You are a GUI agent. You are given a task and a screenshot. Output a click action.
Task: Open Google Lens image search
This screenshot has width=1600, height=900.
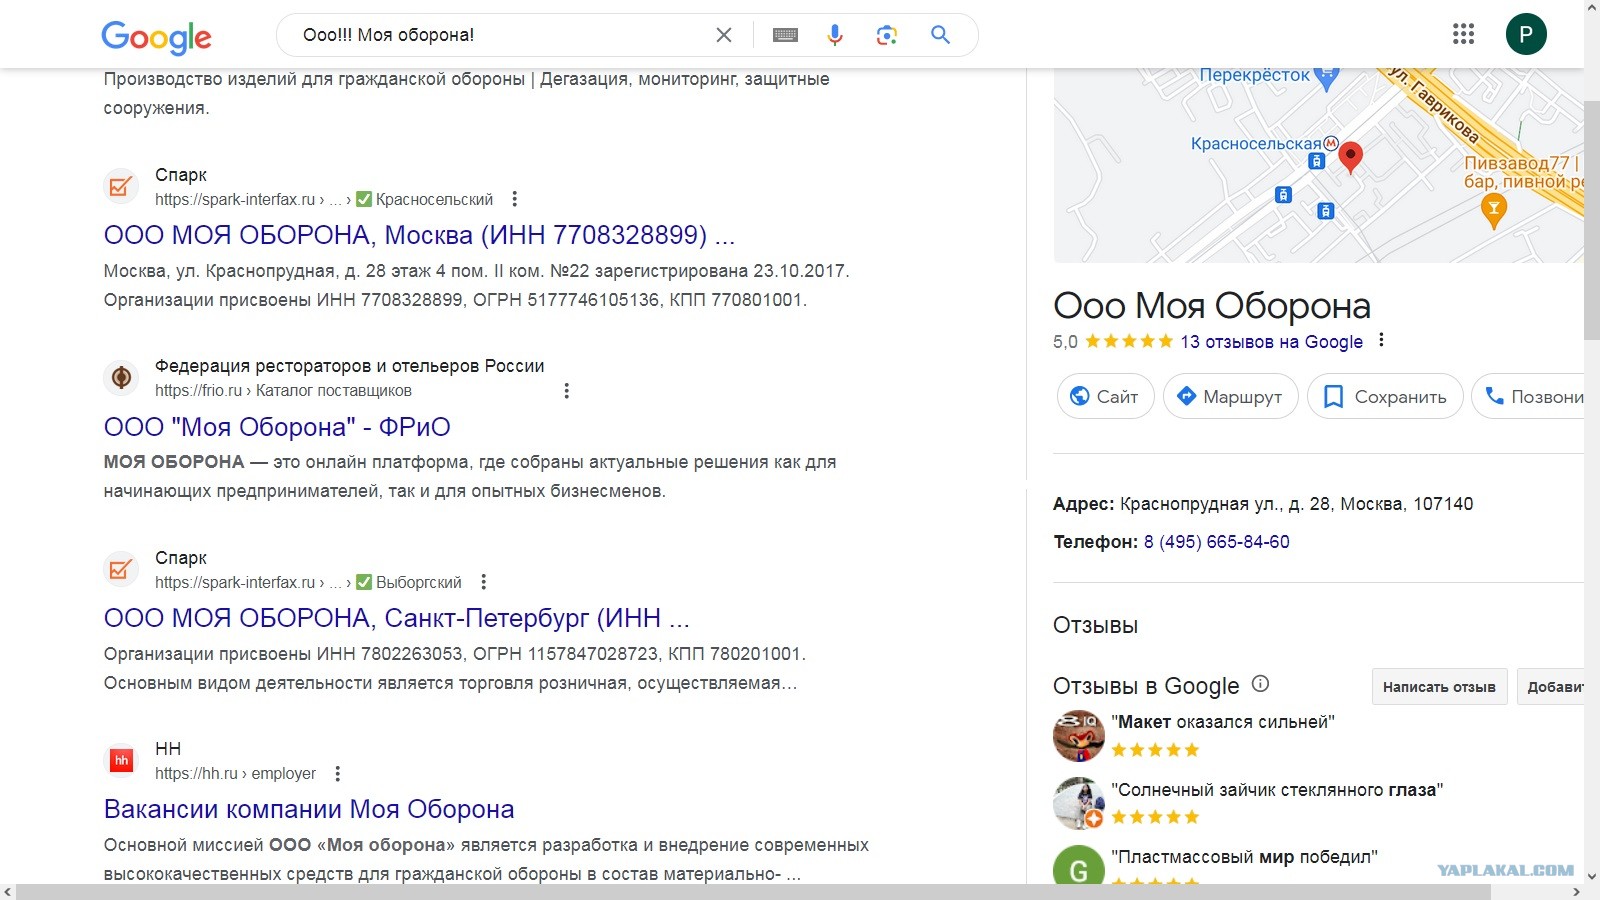(x=887, y=35)
